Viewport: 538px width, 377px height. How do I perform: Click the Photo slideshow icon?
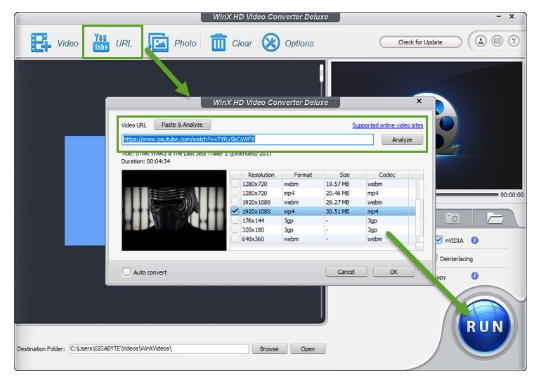pyautogui.click(x=158, y=43)
